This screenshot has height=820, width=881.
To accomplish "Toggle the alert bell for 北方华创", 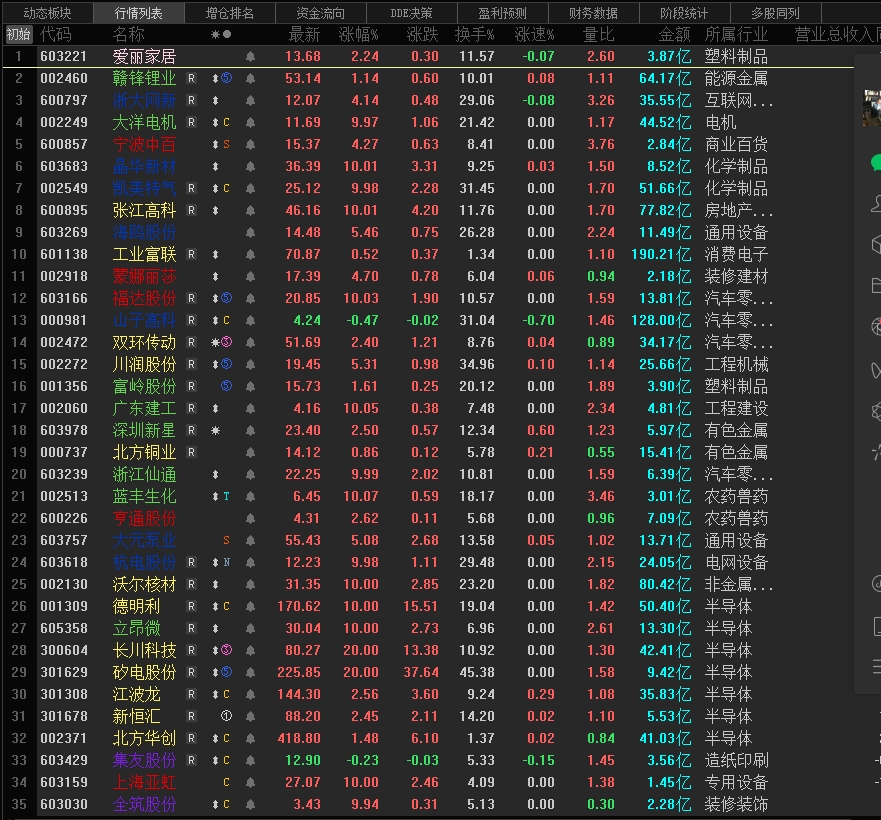I will pyautogui.click(x=251, y=738).
